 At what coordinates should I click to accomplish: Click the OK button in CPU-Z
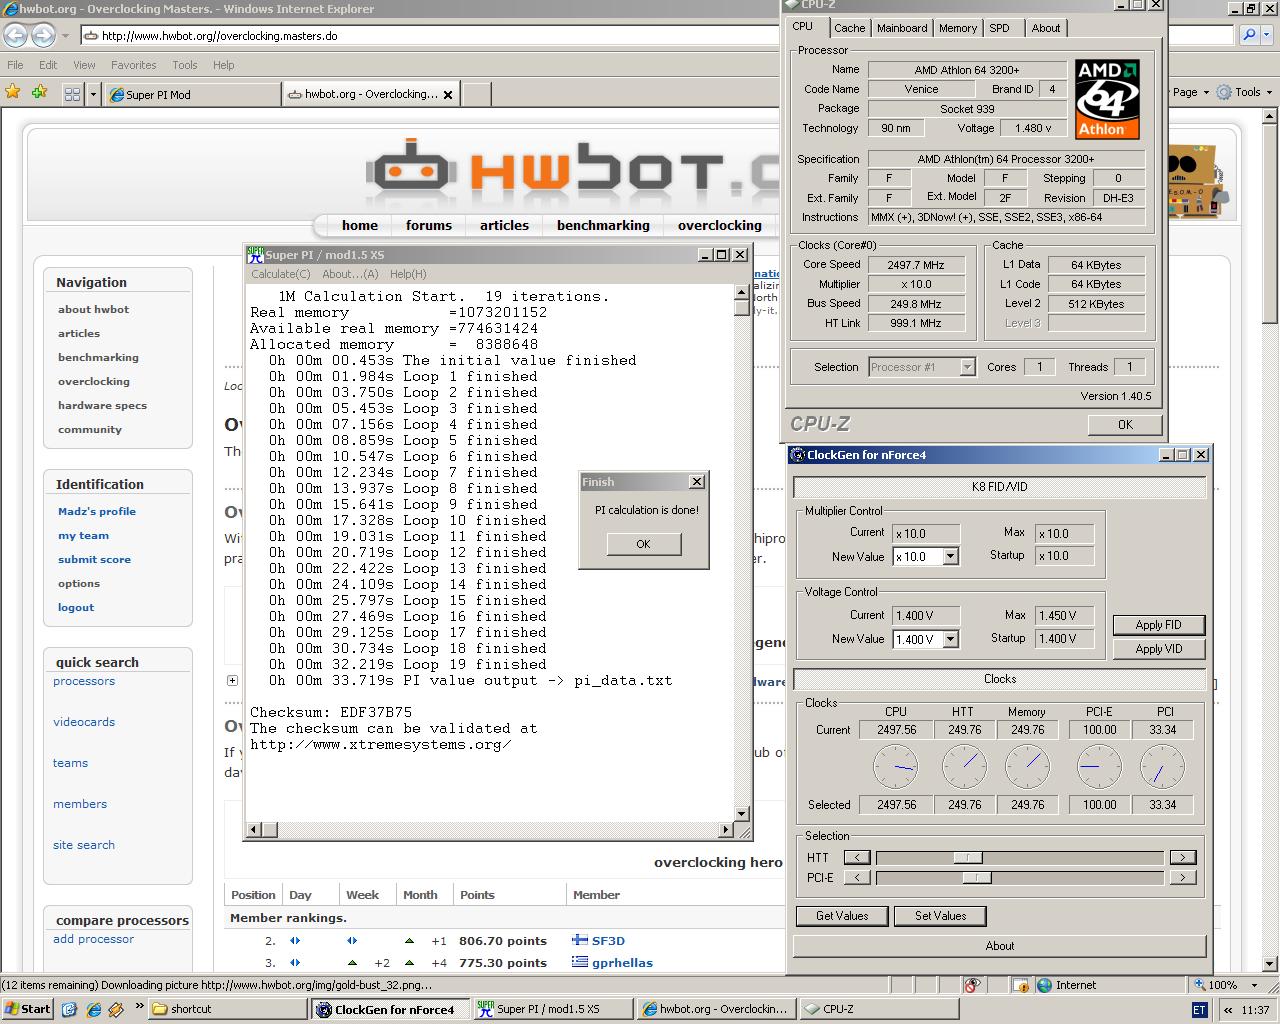1125,425
